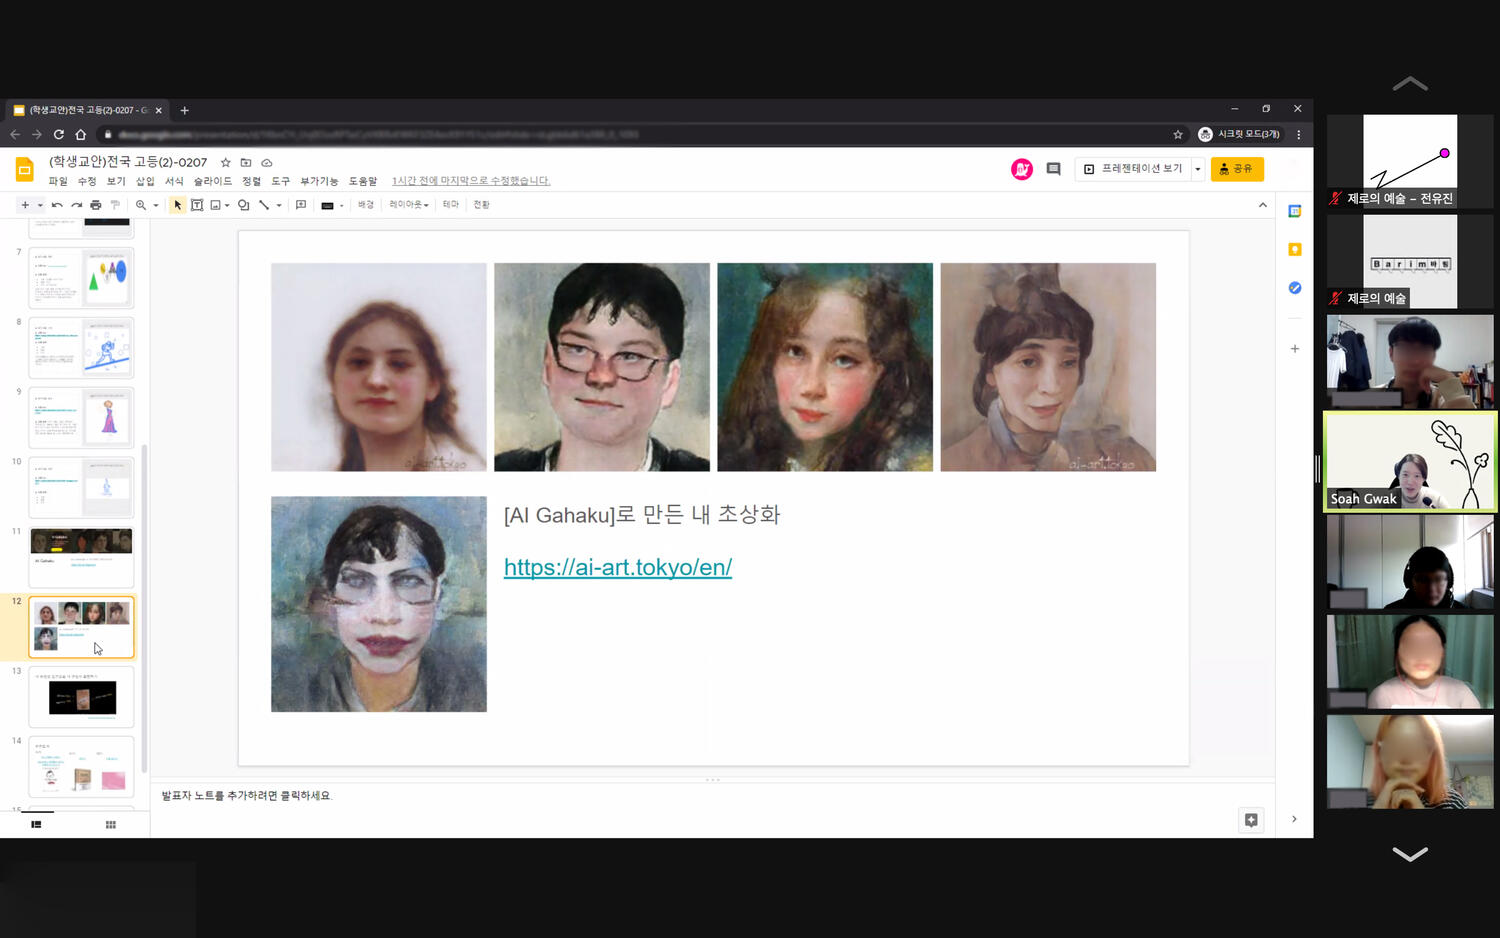Open the 도구 menu
This screenshot has width=1500, height=938.
coord(280,181)
